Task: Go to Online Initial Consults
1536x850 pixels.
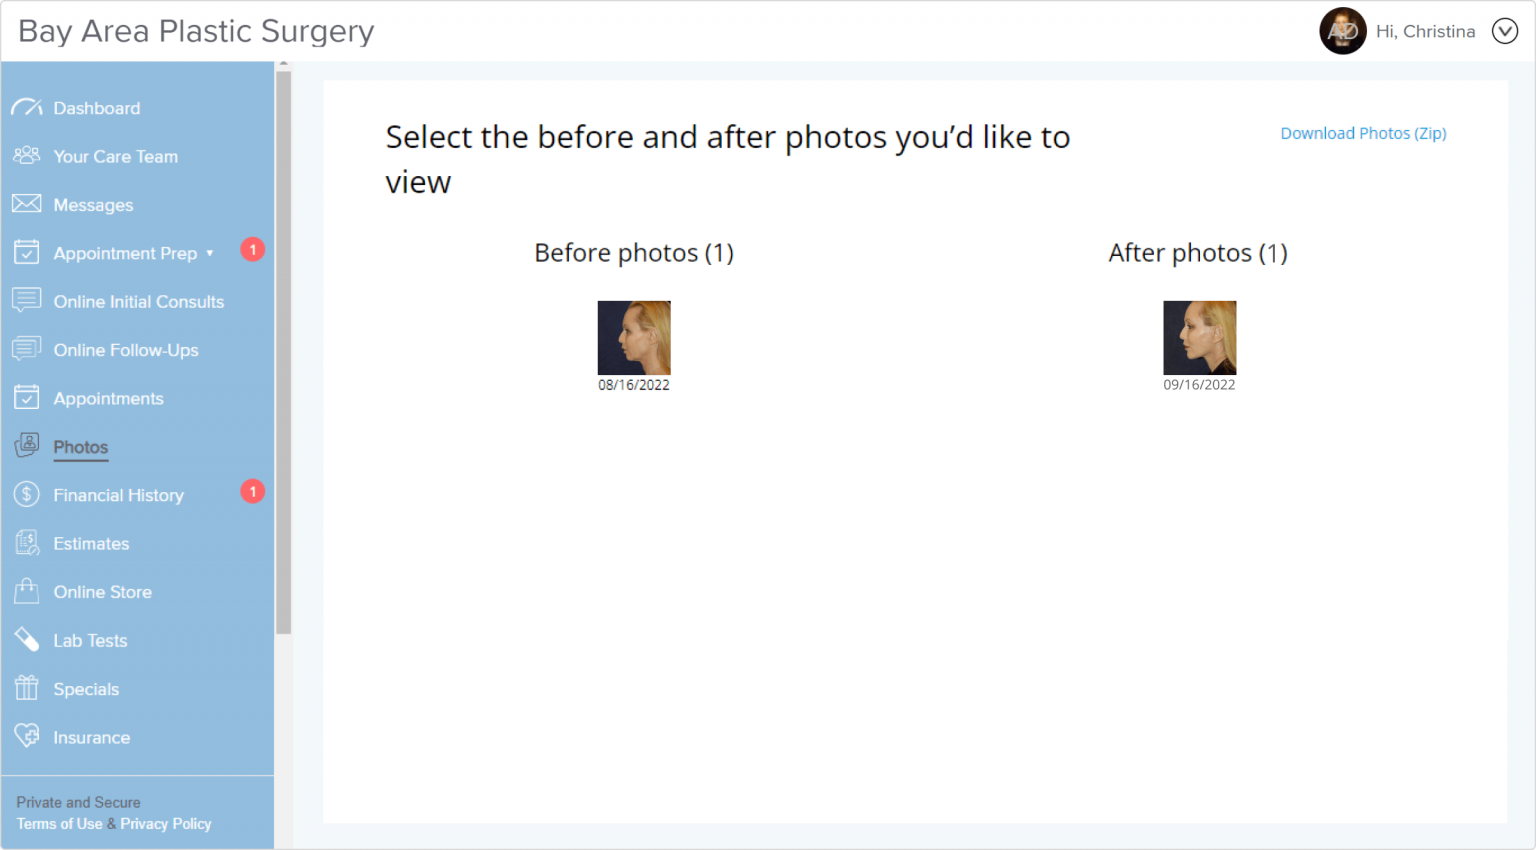Action: click(138, 302)
